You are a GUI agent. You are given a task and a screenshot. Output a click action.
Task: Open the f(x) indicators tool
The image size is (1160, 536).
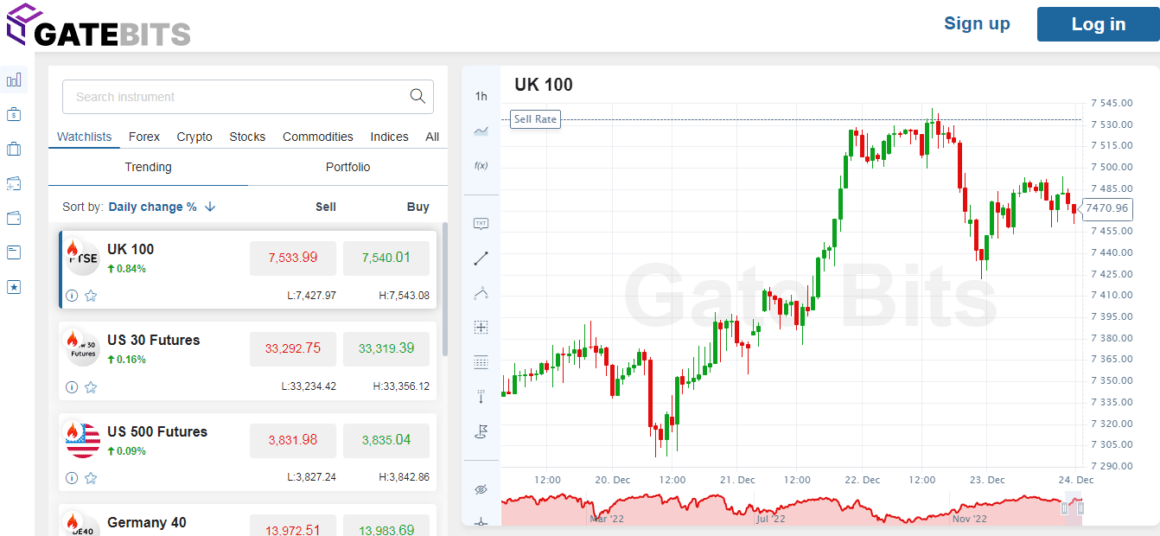tap(481, 165)
